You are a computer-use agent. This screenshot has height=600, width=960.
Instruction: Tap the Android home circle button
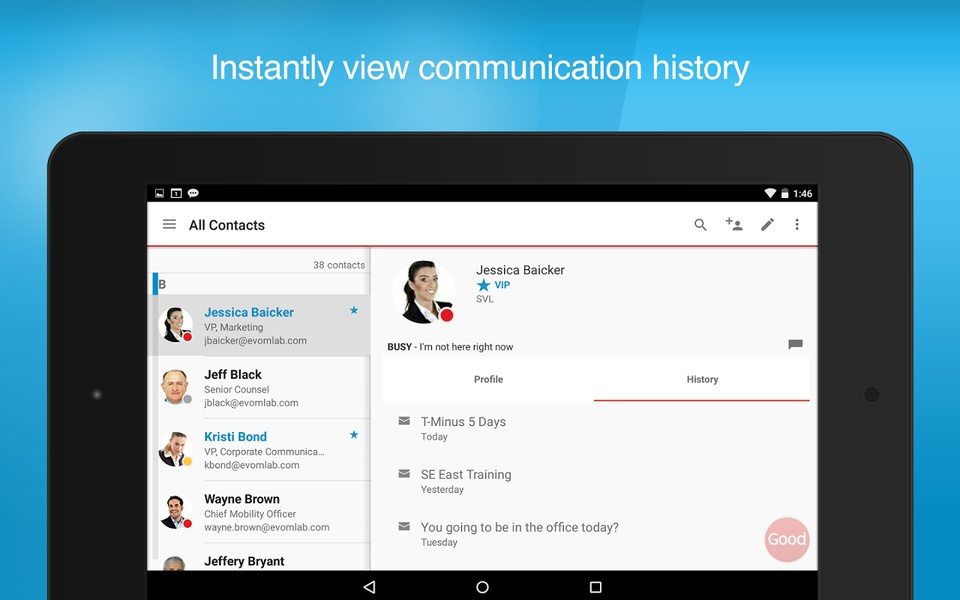(482, 587)
